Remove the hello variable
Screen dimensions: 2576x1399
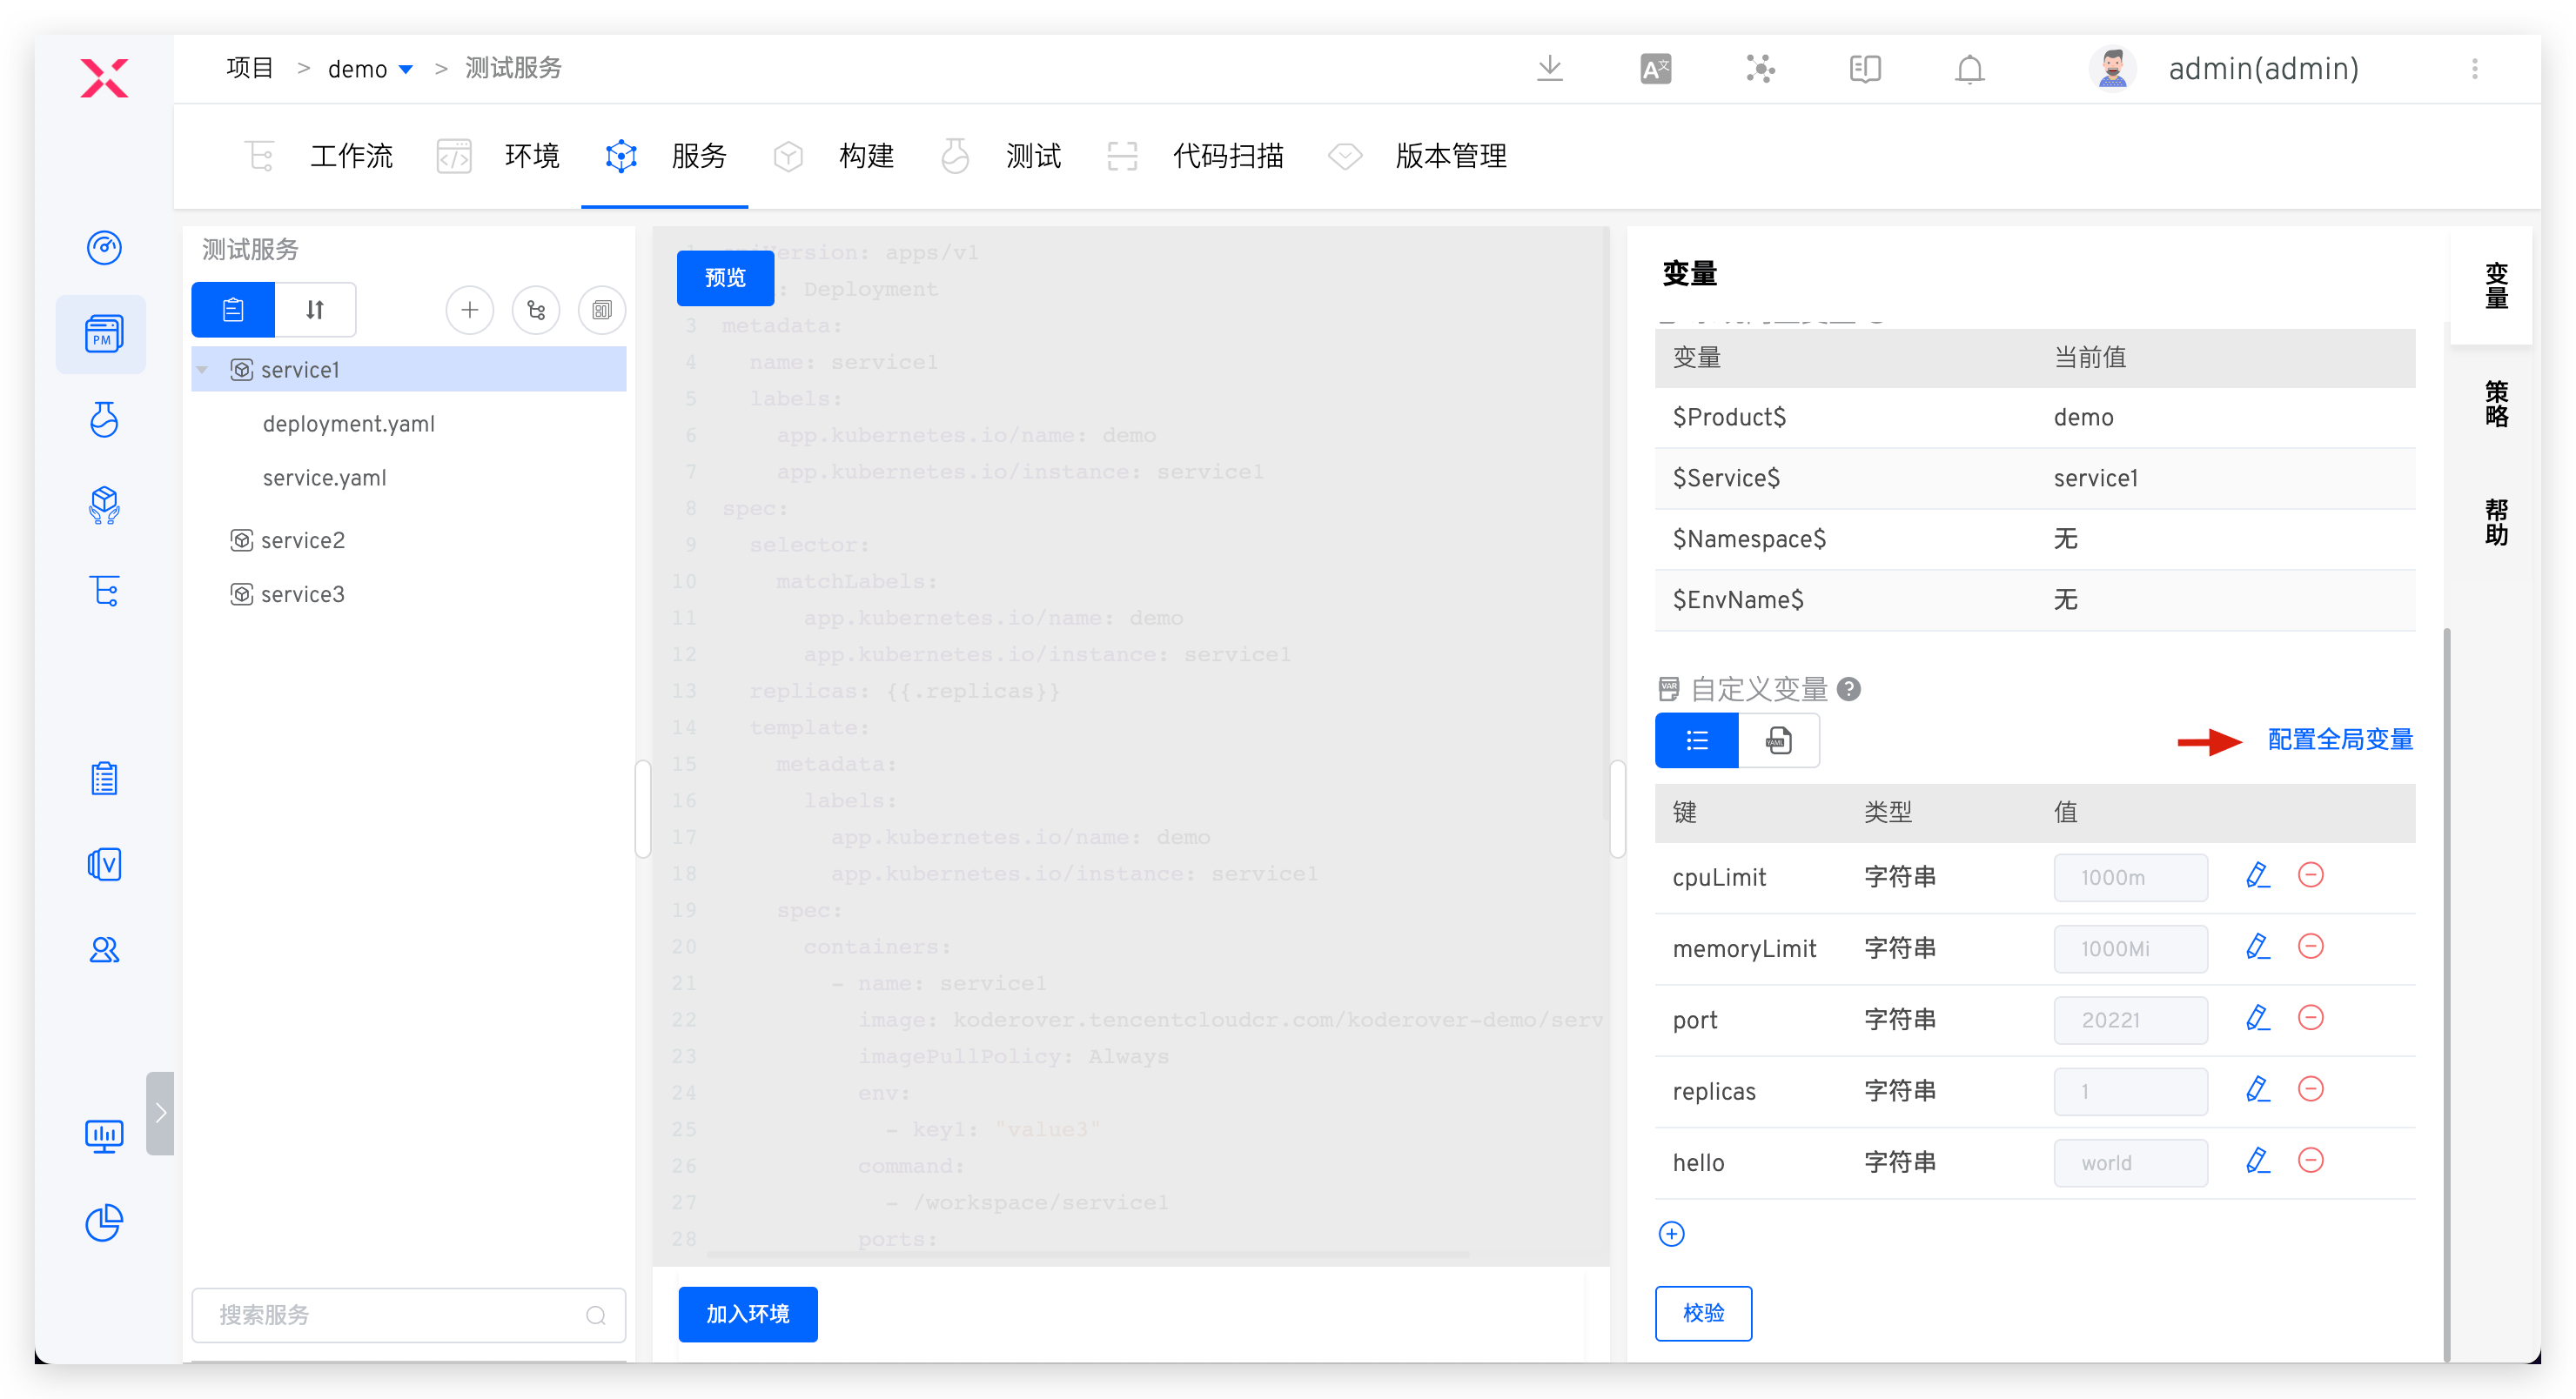click(x=2310, y=1161)
